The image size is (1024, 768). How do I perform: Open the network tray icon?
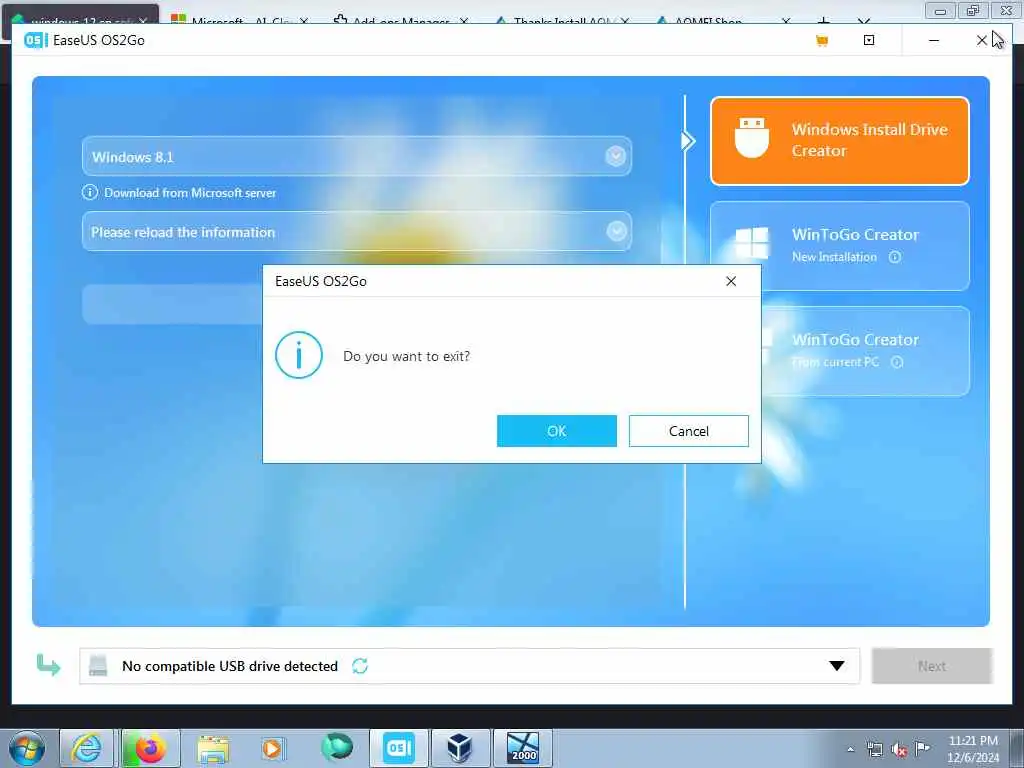pyautogui.click(x=874, y=750)
